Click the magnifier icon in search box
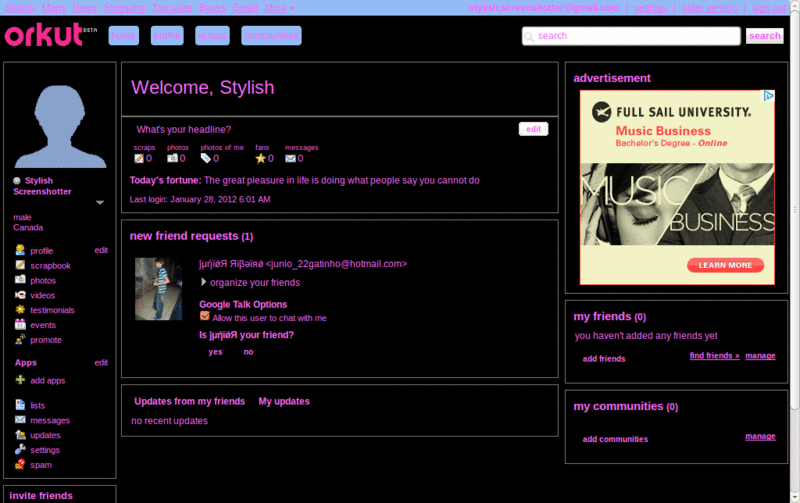 point(529,37)
